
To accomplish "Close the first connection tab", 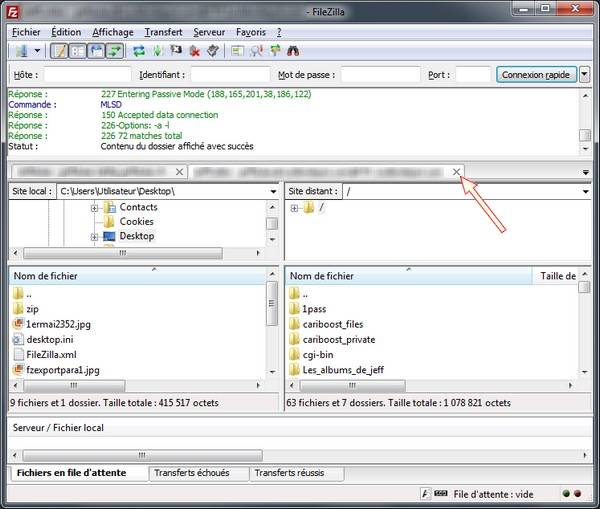I will 179,172.
